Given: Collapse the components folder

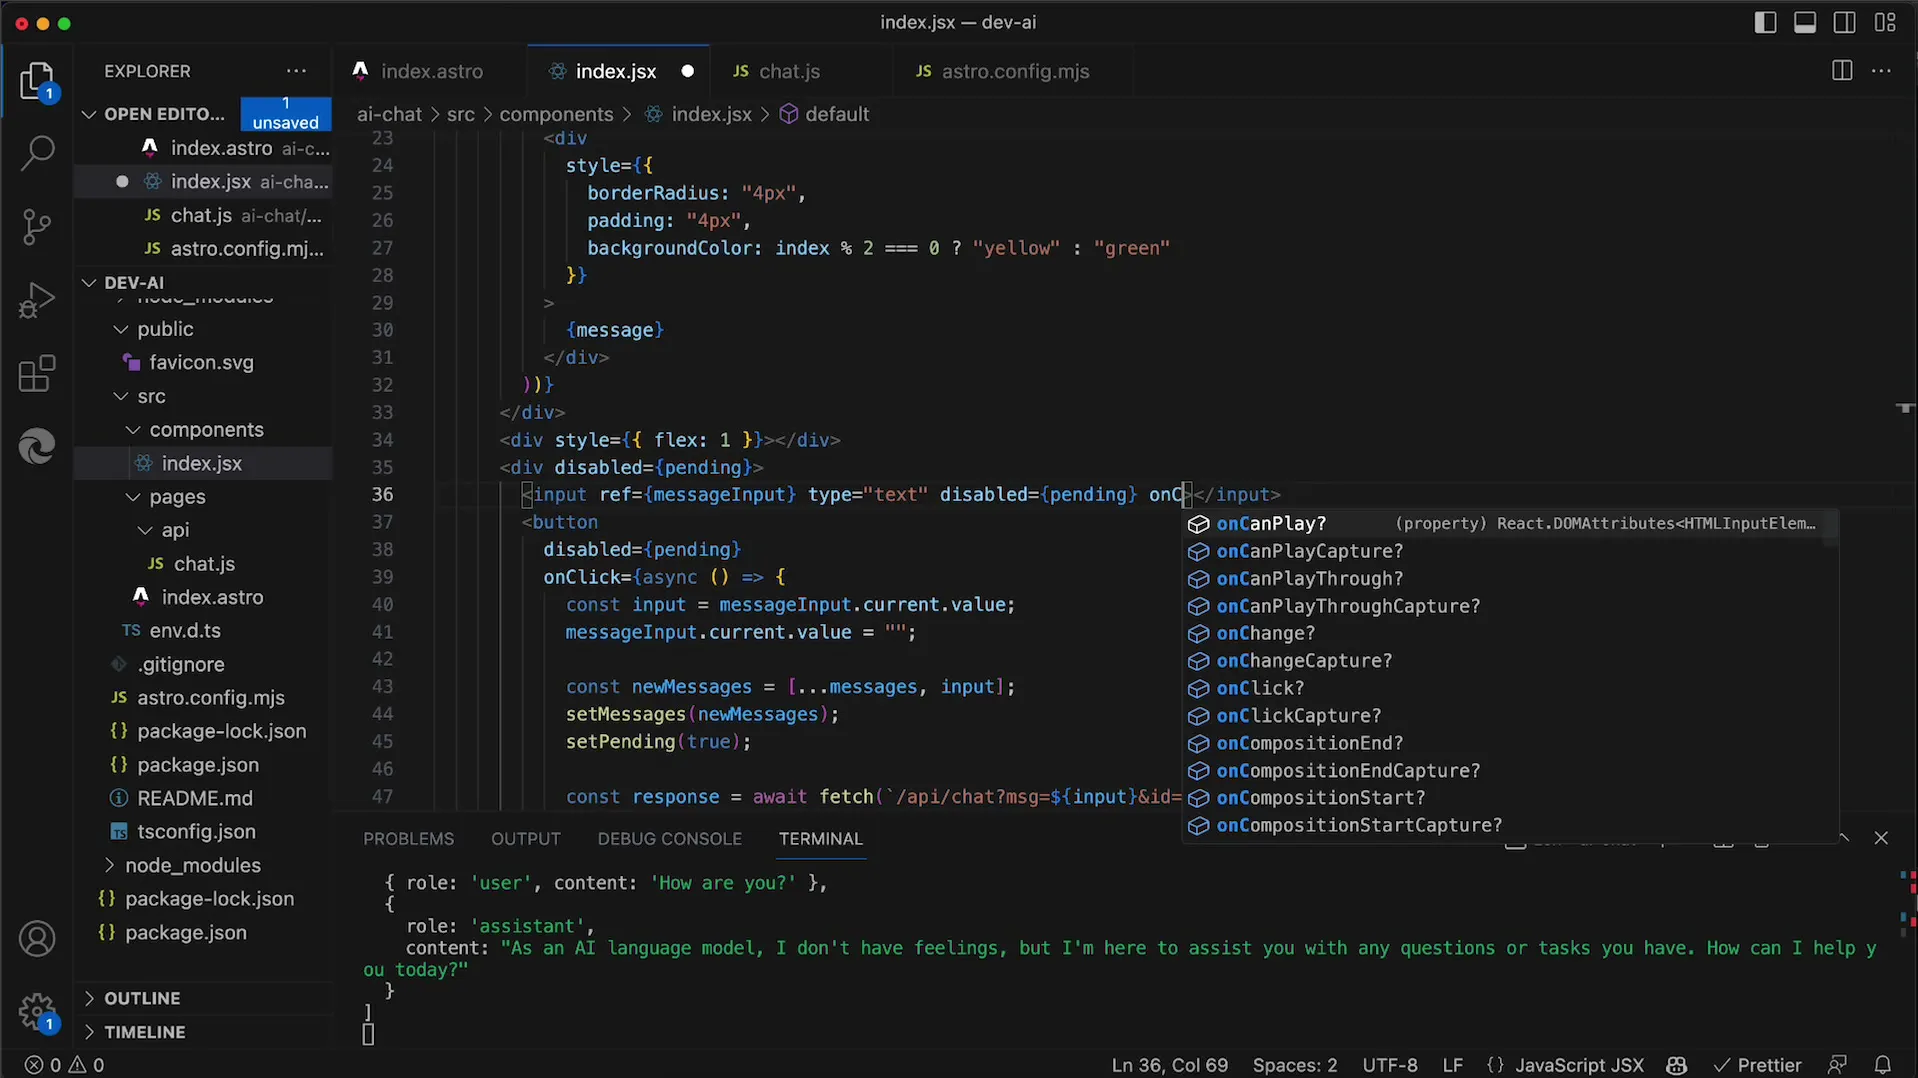Looking at the screenshot, I should [133, 430].
